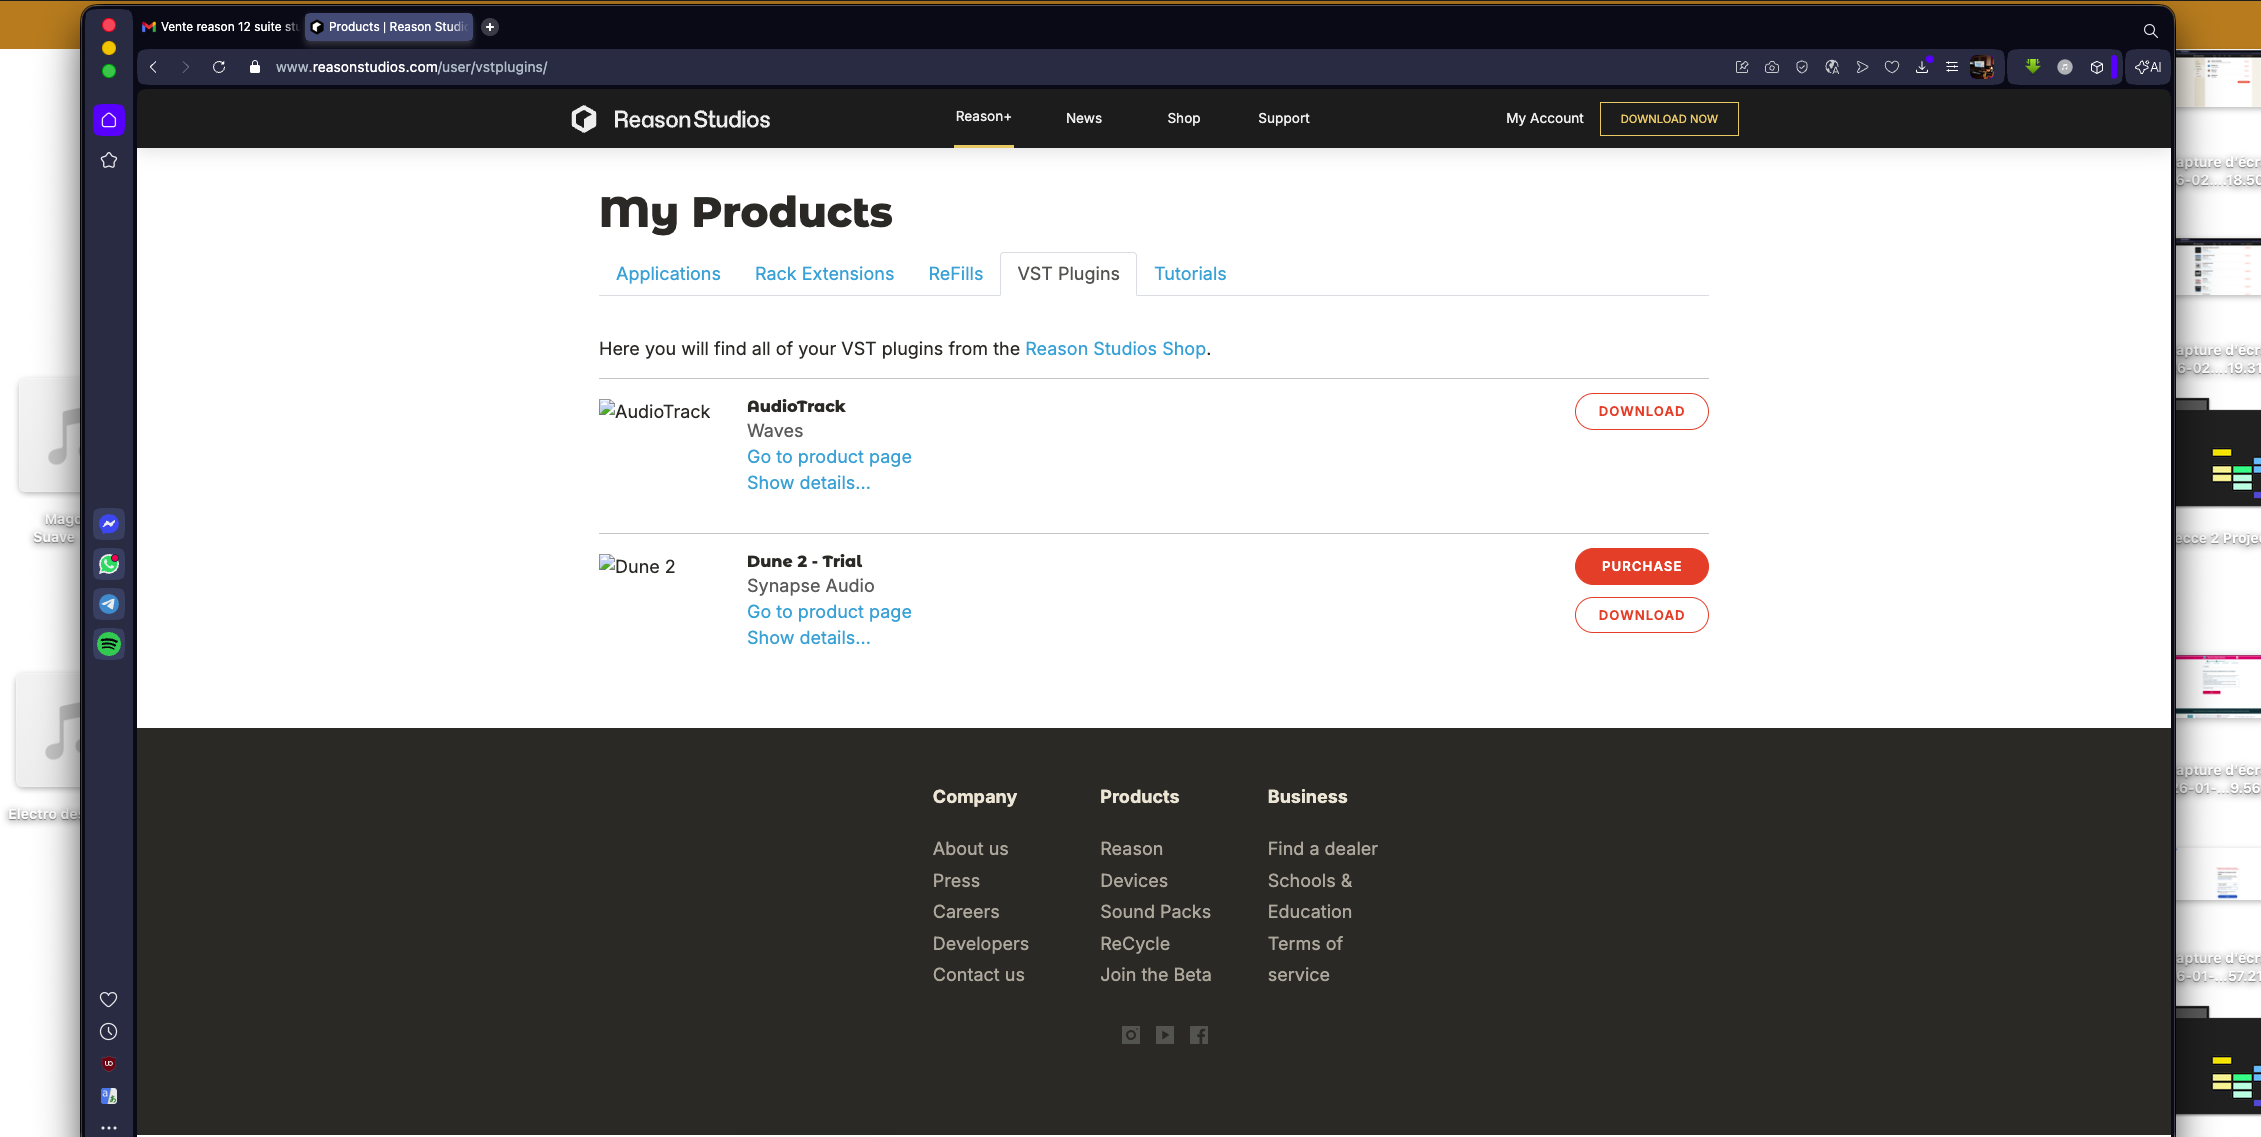2261x1137 pixels.
Task: Open Reason+ in the navigation menu
Action: [984, 117]
